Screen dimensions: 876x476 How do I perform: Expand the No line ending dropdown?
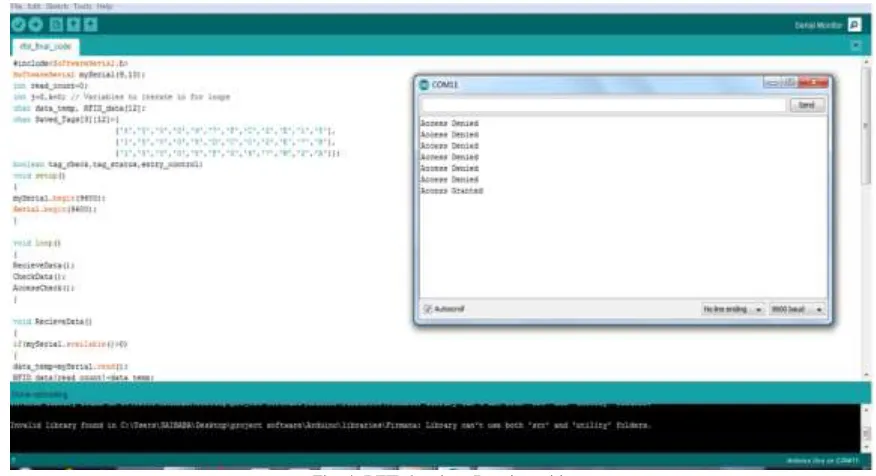pos(732,309)
